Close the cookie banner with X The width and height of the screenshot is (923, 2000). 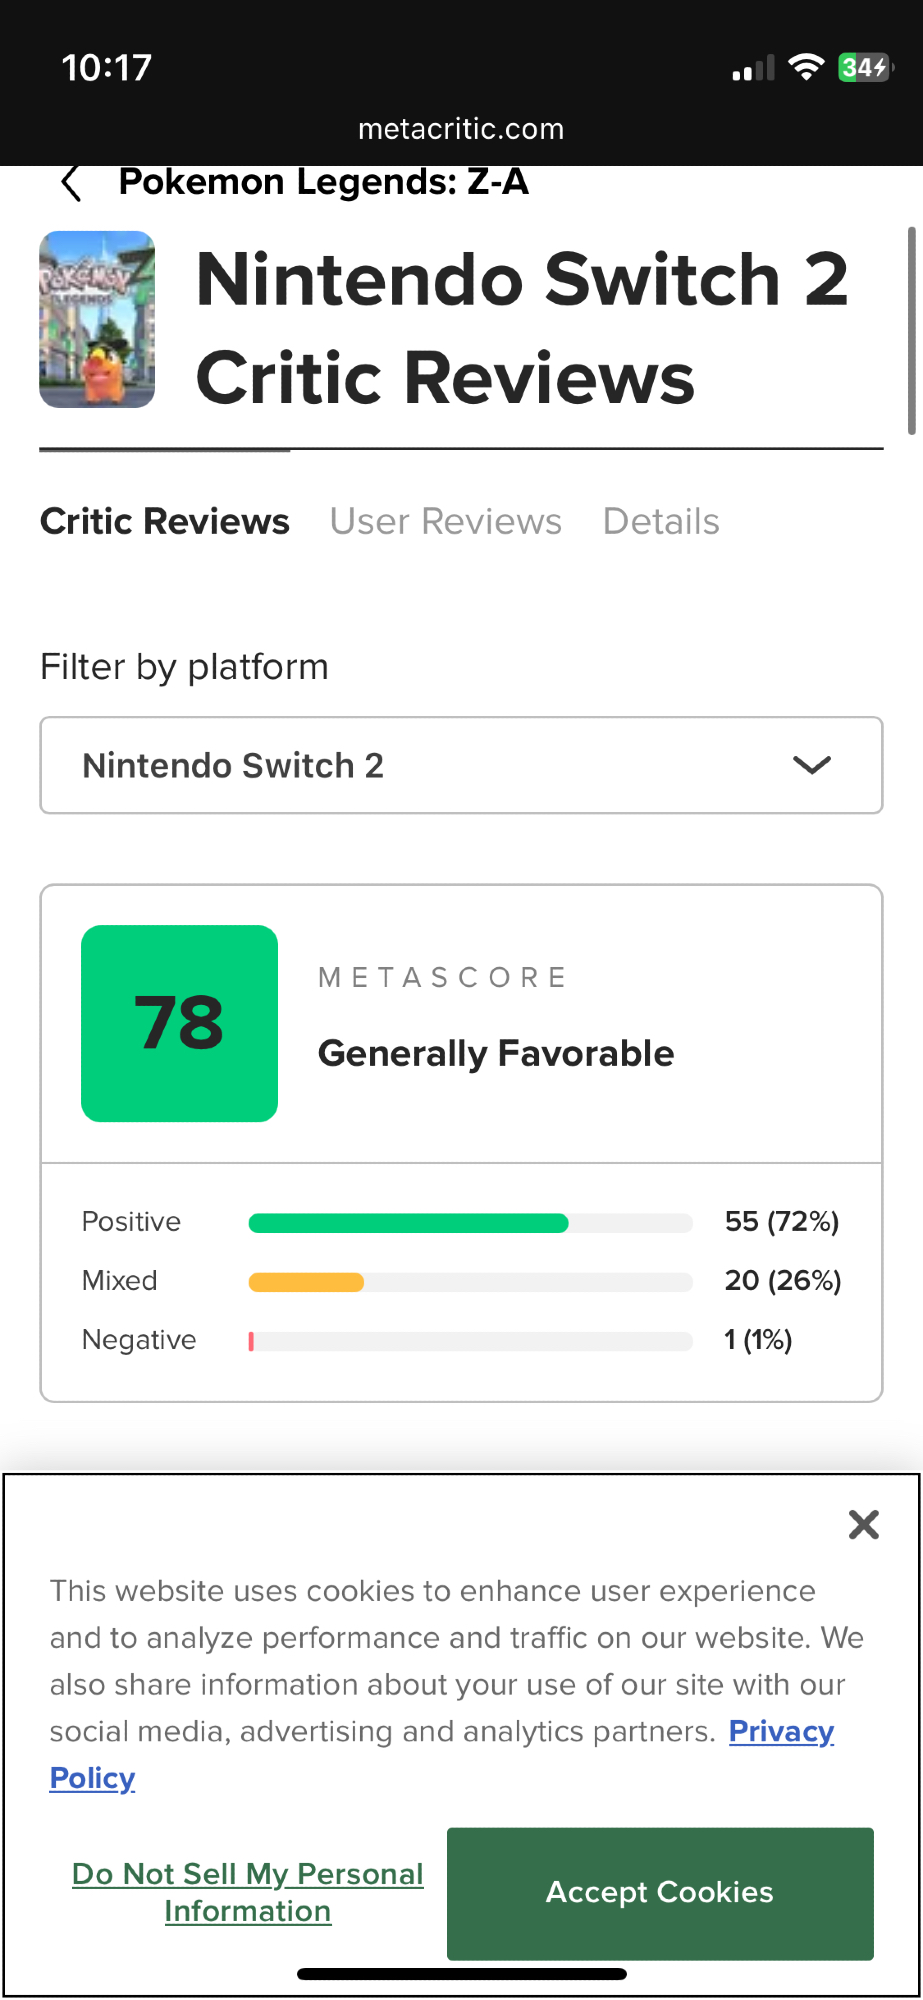click(863, 1525)
